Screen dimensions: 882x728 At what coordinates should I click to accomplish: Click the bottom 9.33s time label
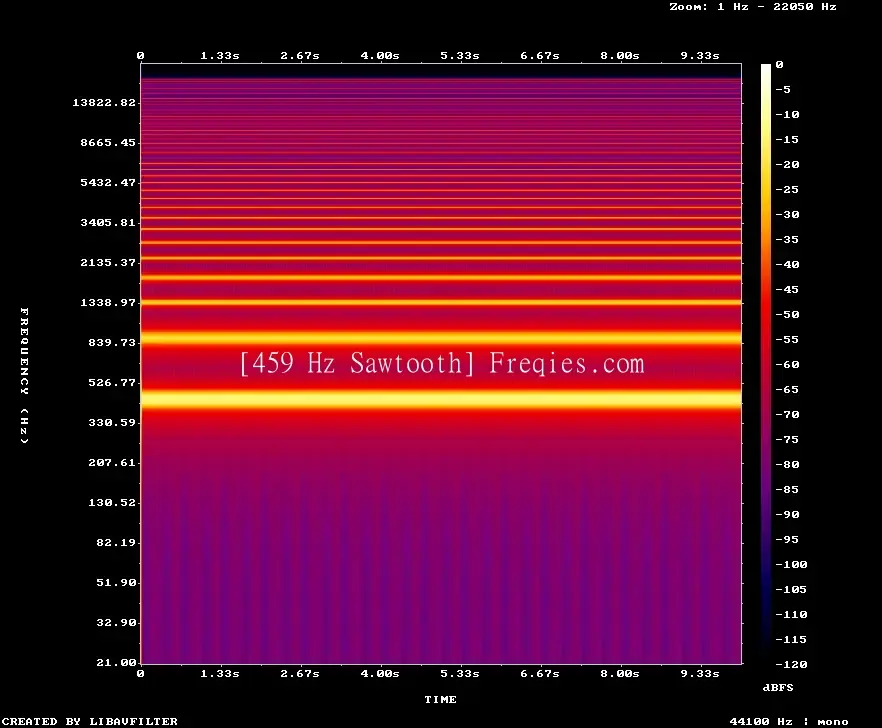coord(700,673)
